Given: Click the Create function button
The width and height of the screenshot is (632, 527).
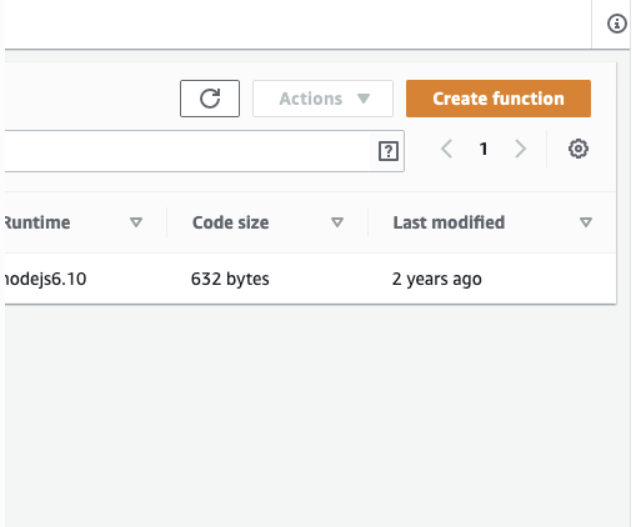Looking at the screenshot, I should pyautogui.click(x=499, y=98).
